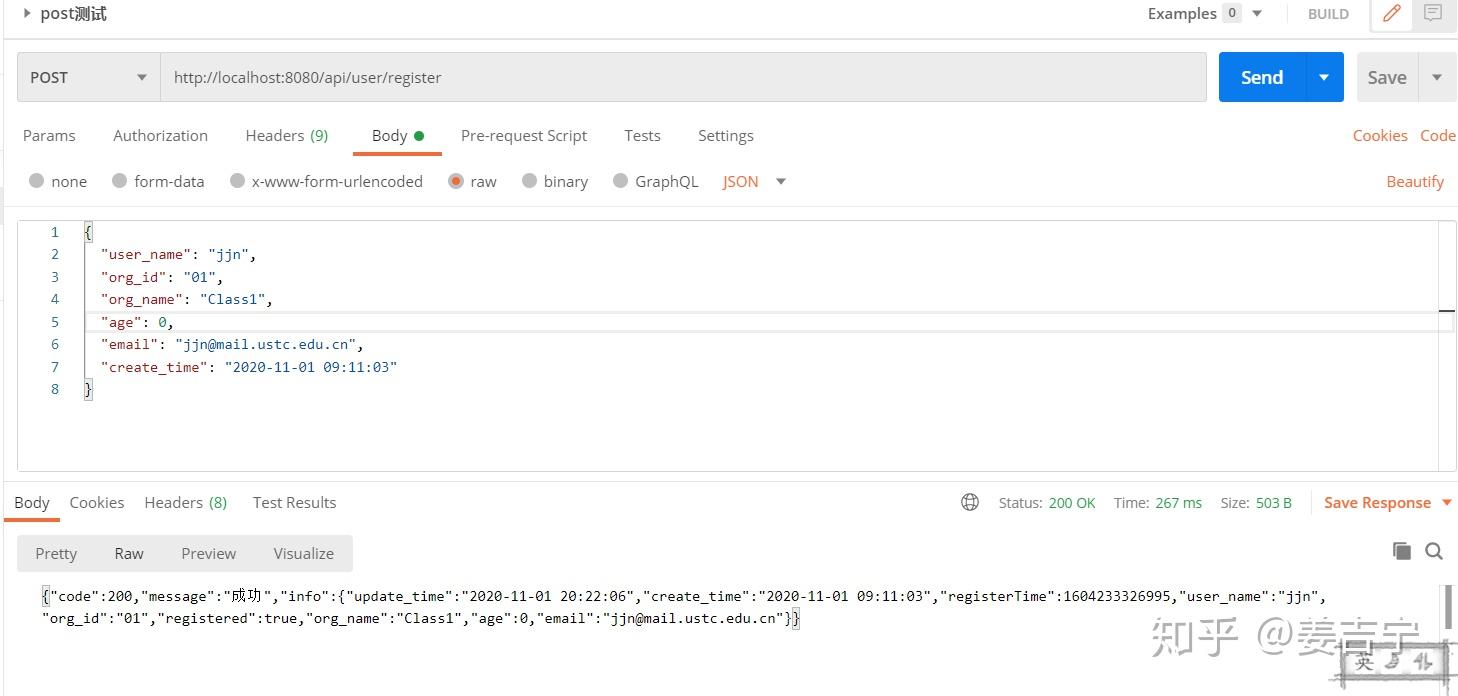This screenshot has width=1458, height=696.
Task: Switch response view to Preview
Action: [208, 554]
